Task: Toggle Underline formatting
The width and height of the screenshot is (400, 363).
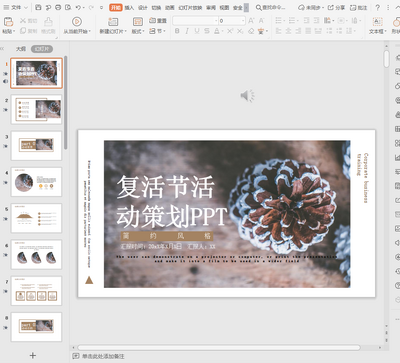Action: [197, 31]
